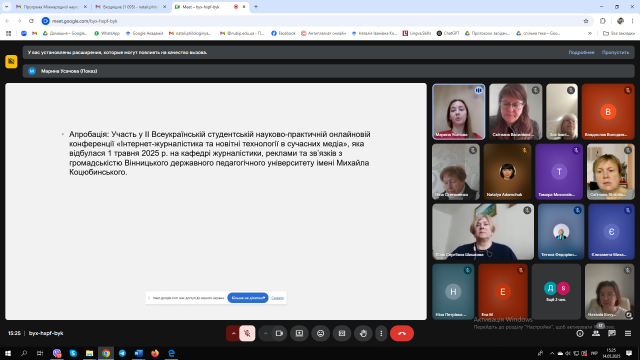Open the chat messages panel

point(612,333)
